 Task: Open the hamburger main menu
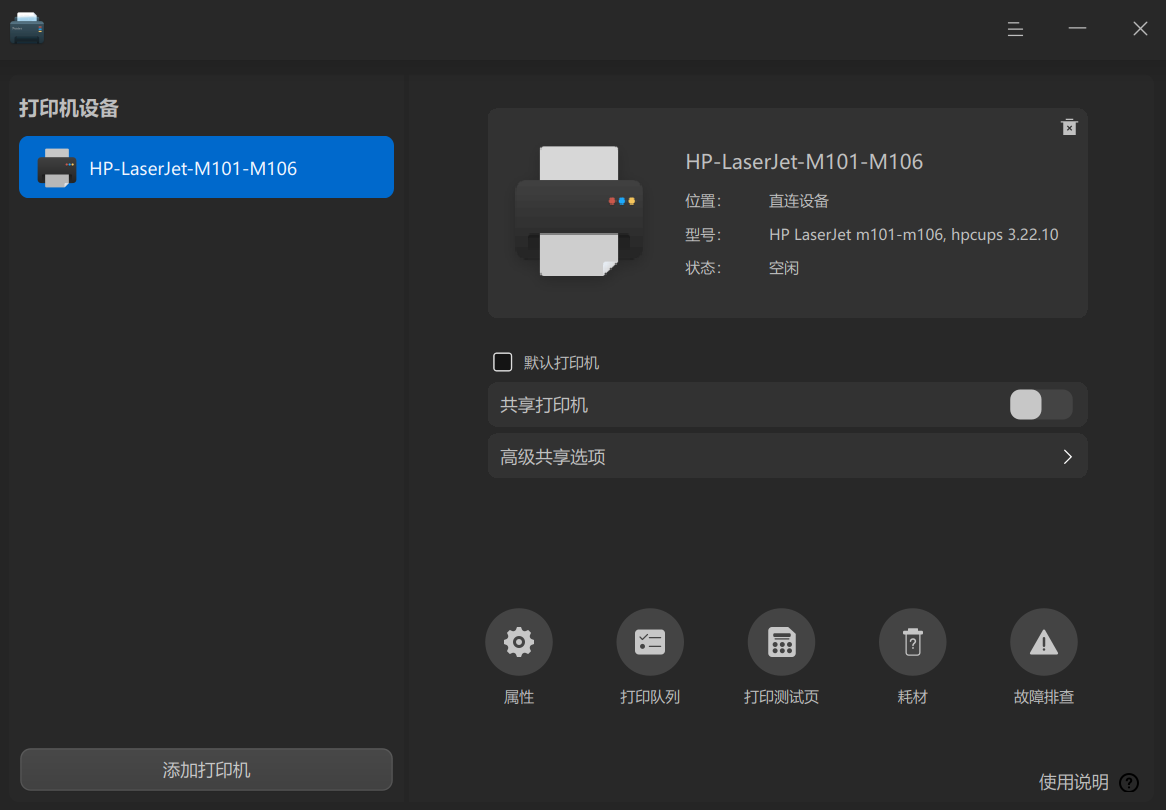tap(1015, 29)
